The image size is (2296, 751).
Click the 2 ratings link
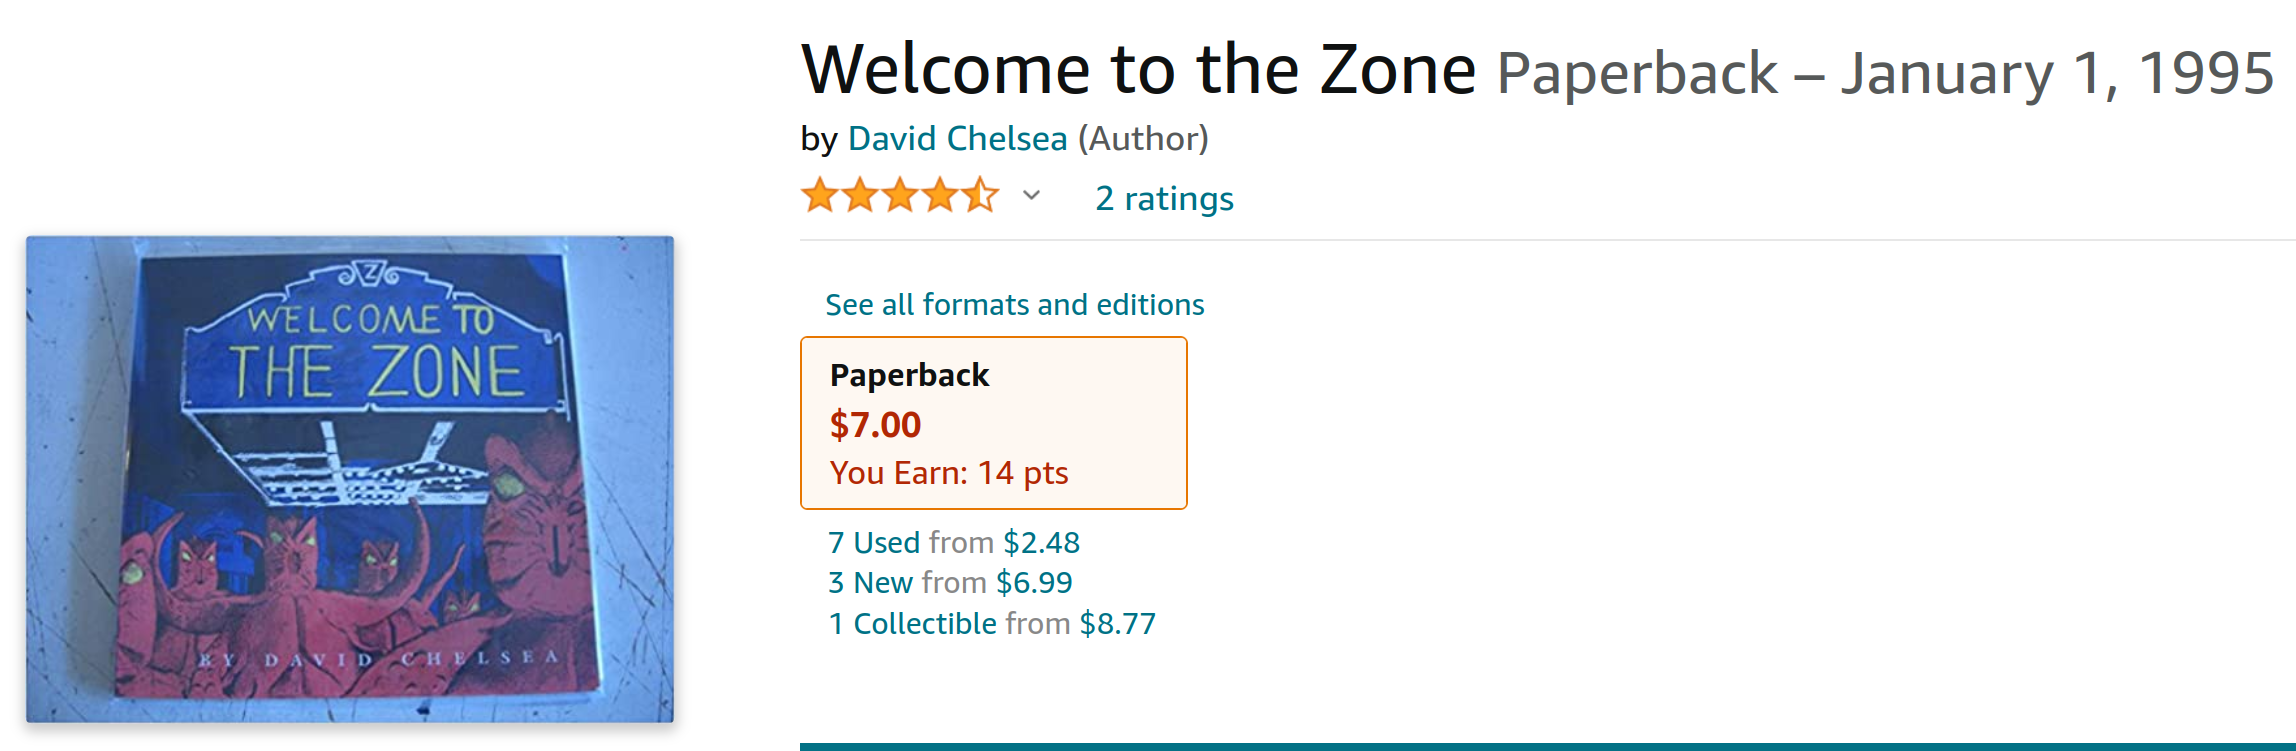click(1164, 198)
